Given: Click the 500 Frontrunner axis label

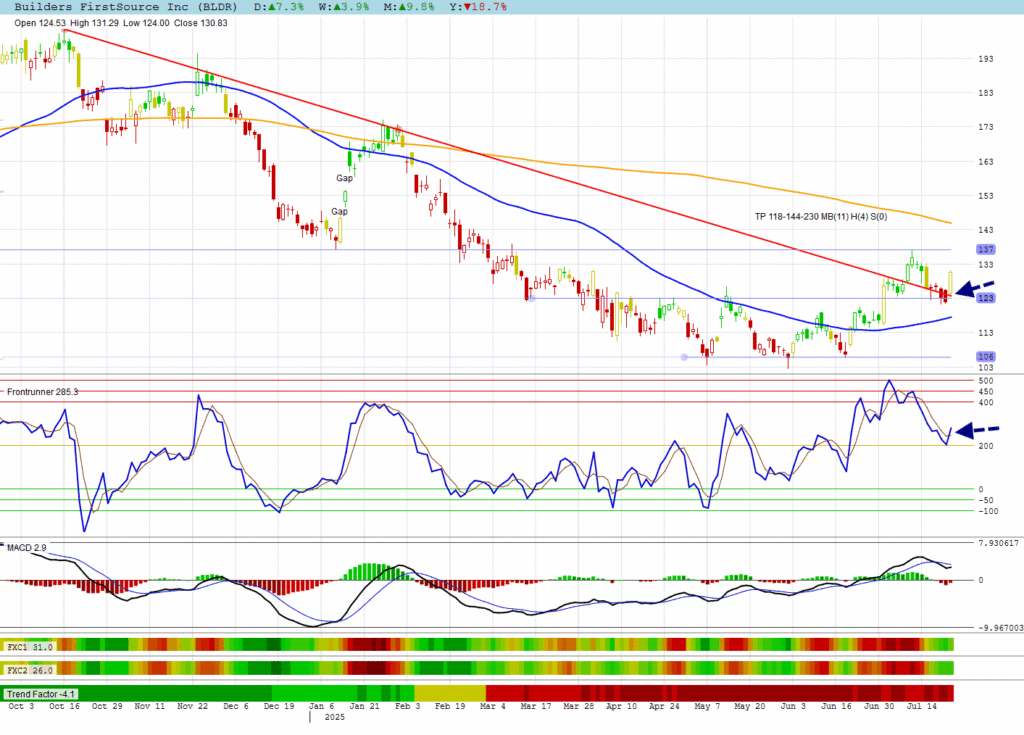Looking at the screenshot, I should [985, 381].
